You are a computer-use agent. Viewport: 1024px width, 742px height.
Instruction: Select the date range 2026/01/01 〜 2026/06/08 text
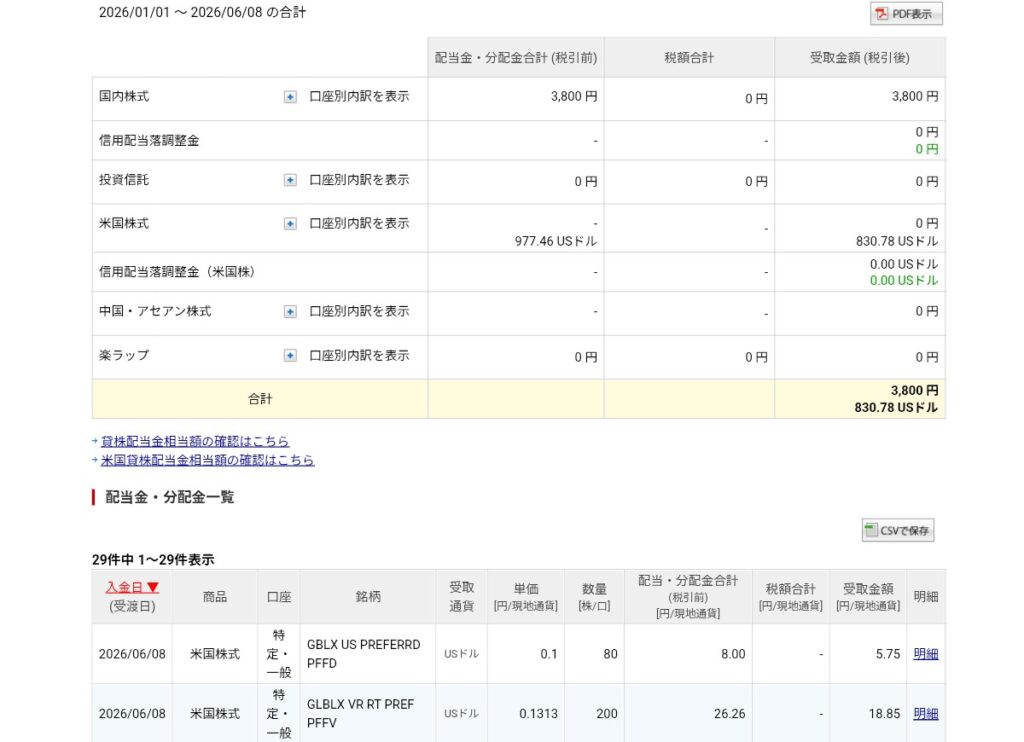[x=180, y=12]
